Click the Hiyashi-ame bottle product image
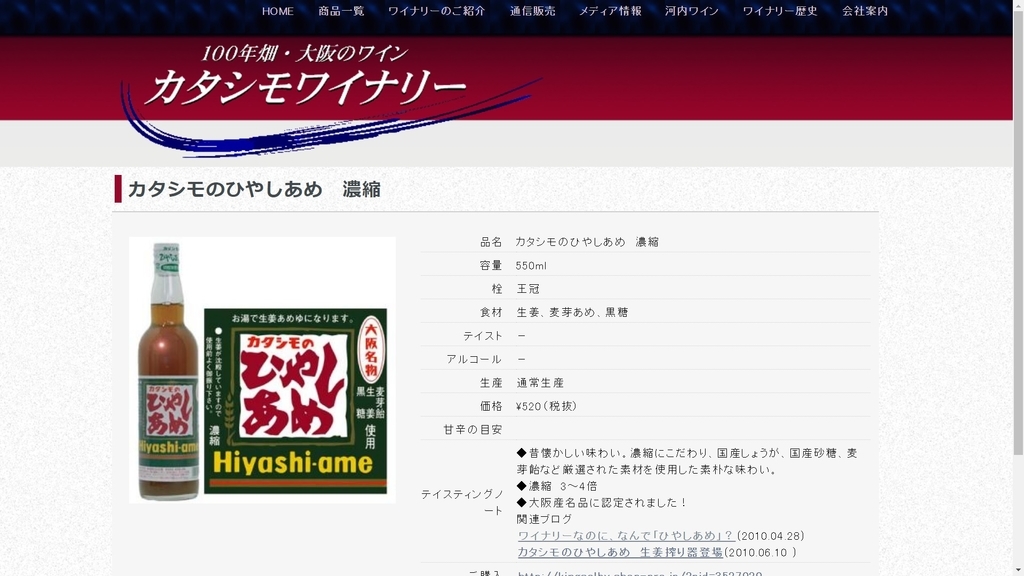Viewport: 1024px width, 576px height. [x=262, y=370]
